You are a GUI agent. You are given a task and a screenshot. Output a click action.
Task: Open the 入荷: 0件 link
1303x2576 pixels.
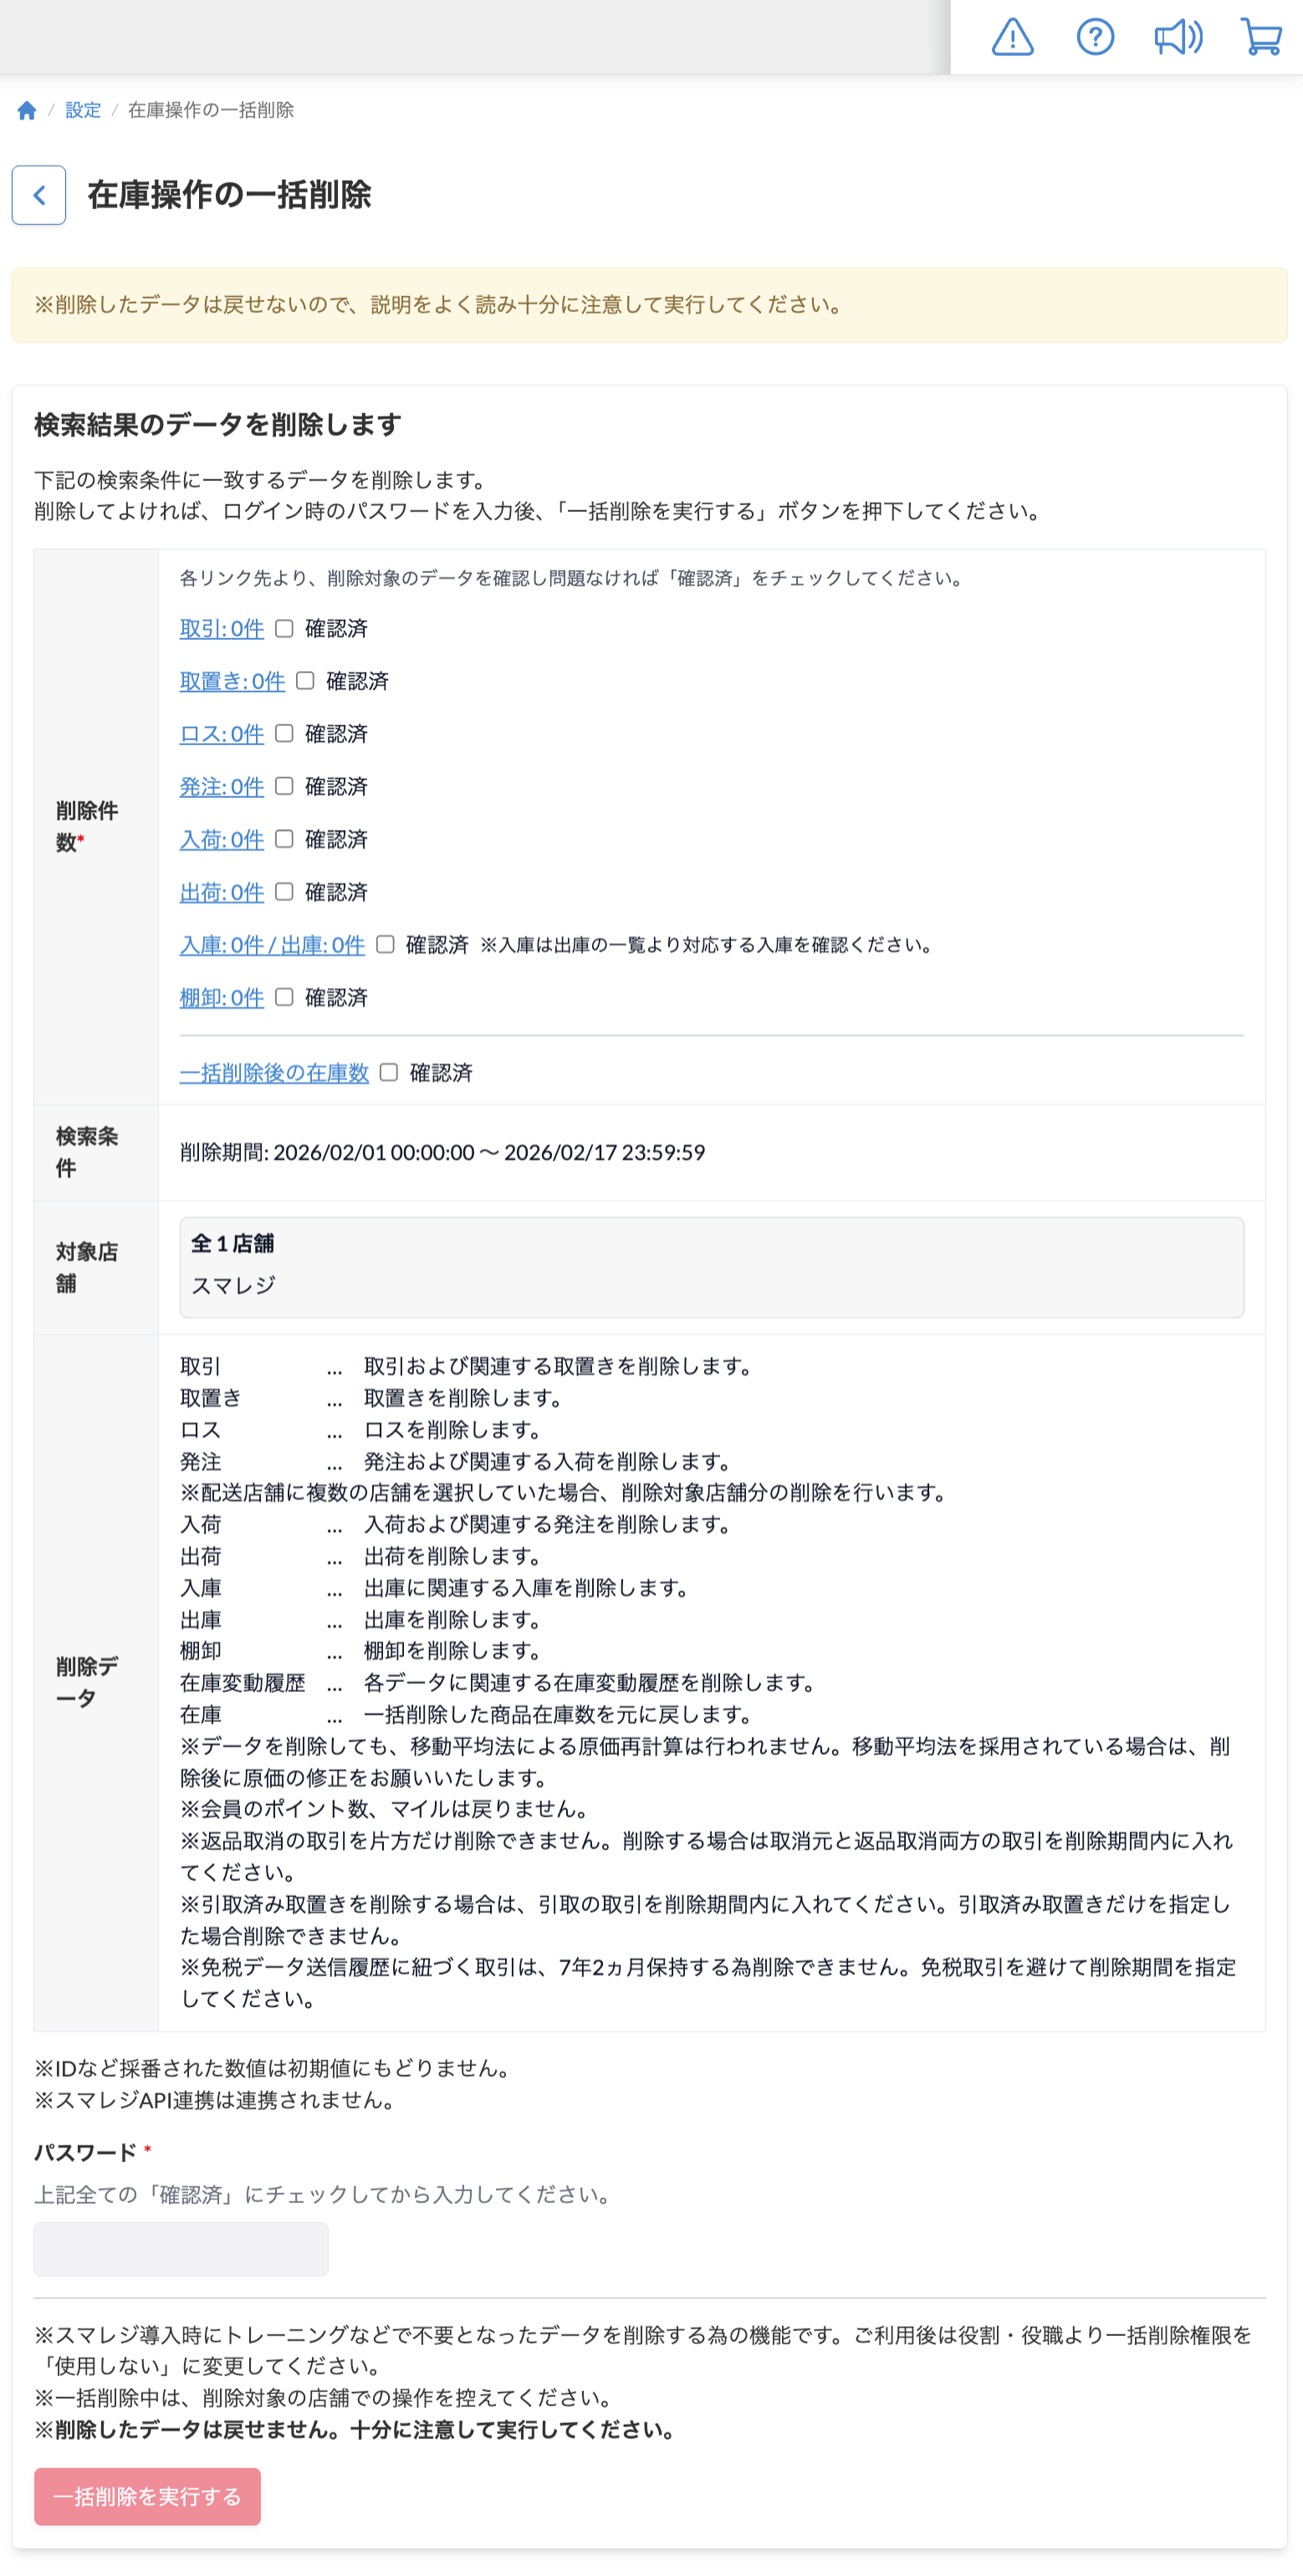pyautogui.click(x=221, y=839)
